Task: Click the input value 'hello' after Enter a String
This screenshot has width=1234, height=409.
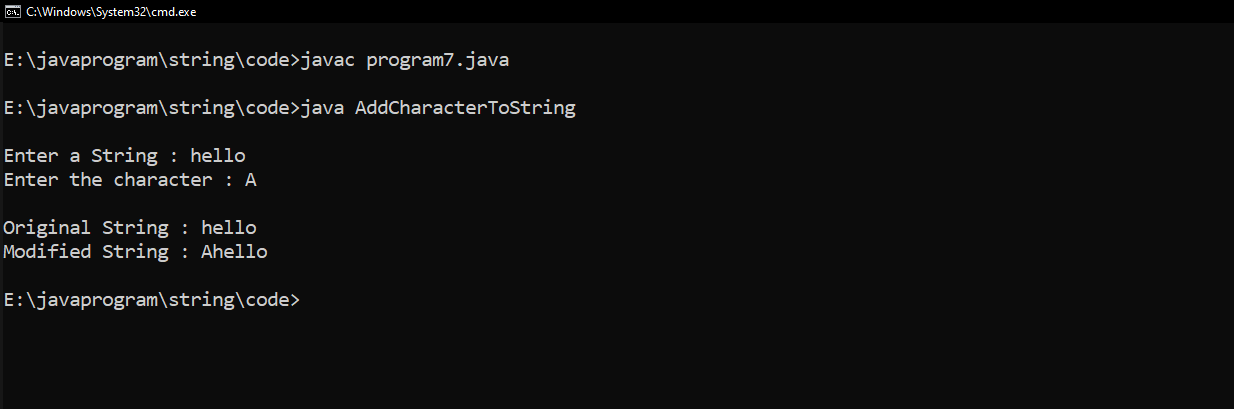Action: pos(217,156)
